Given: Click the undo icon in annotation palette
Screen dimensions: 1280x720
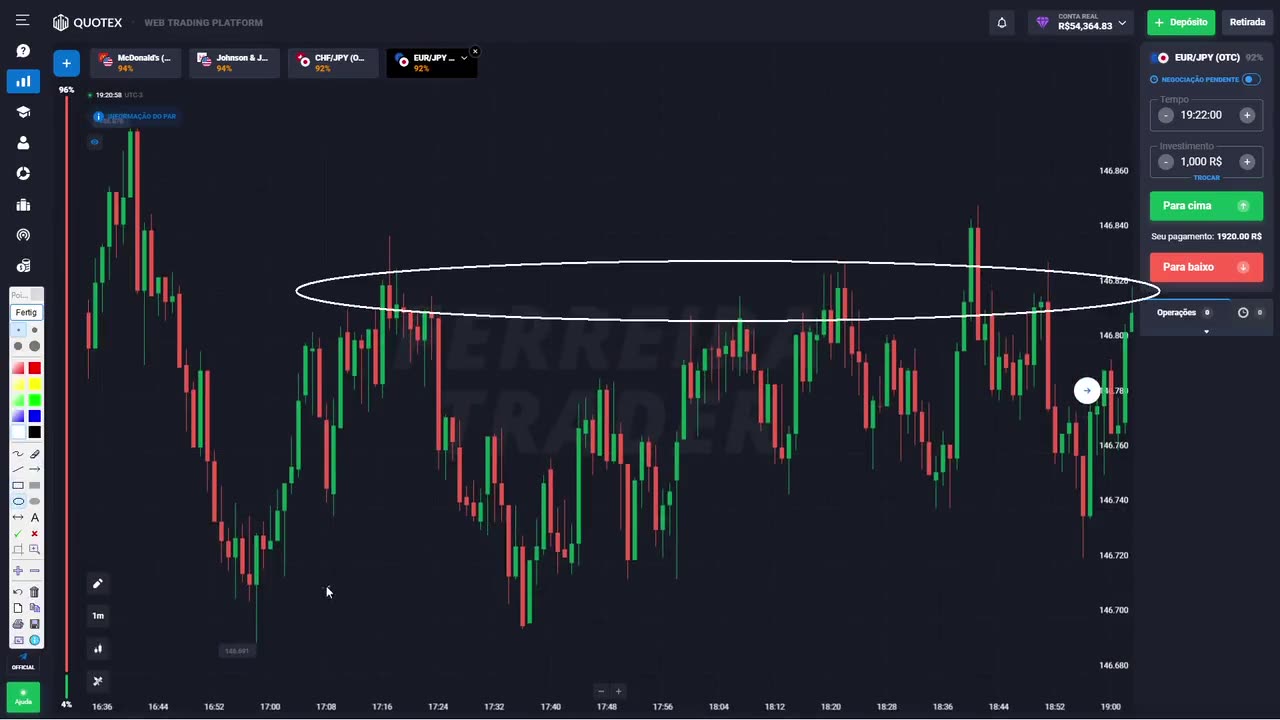Looking at the screenshot, I should [18, 592].
